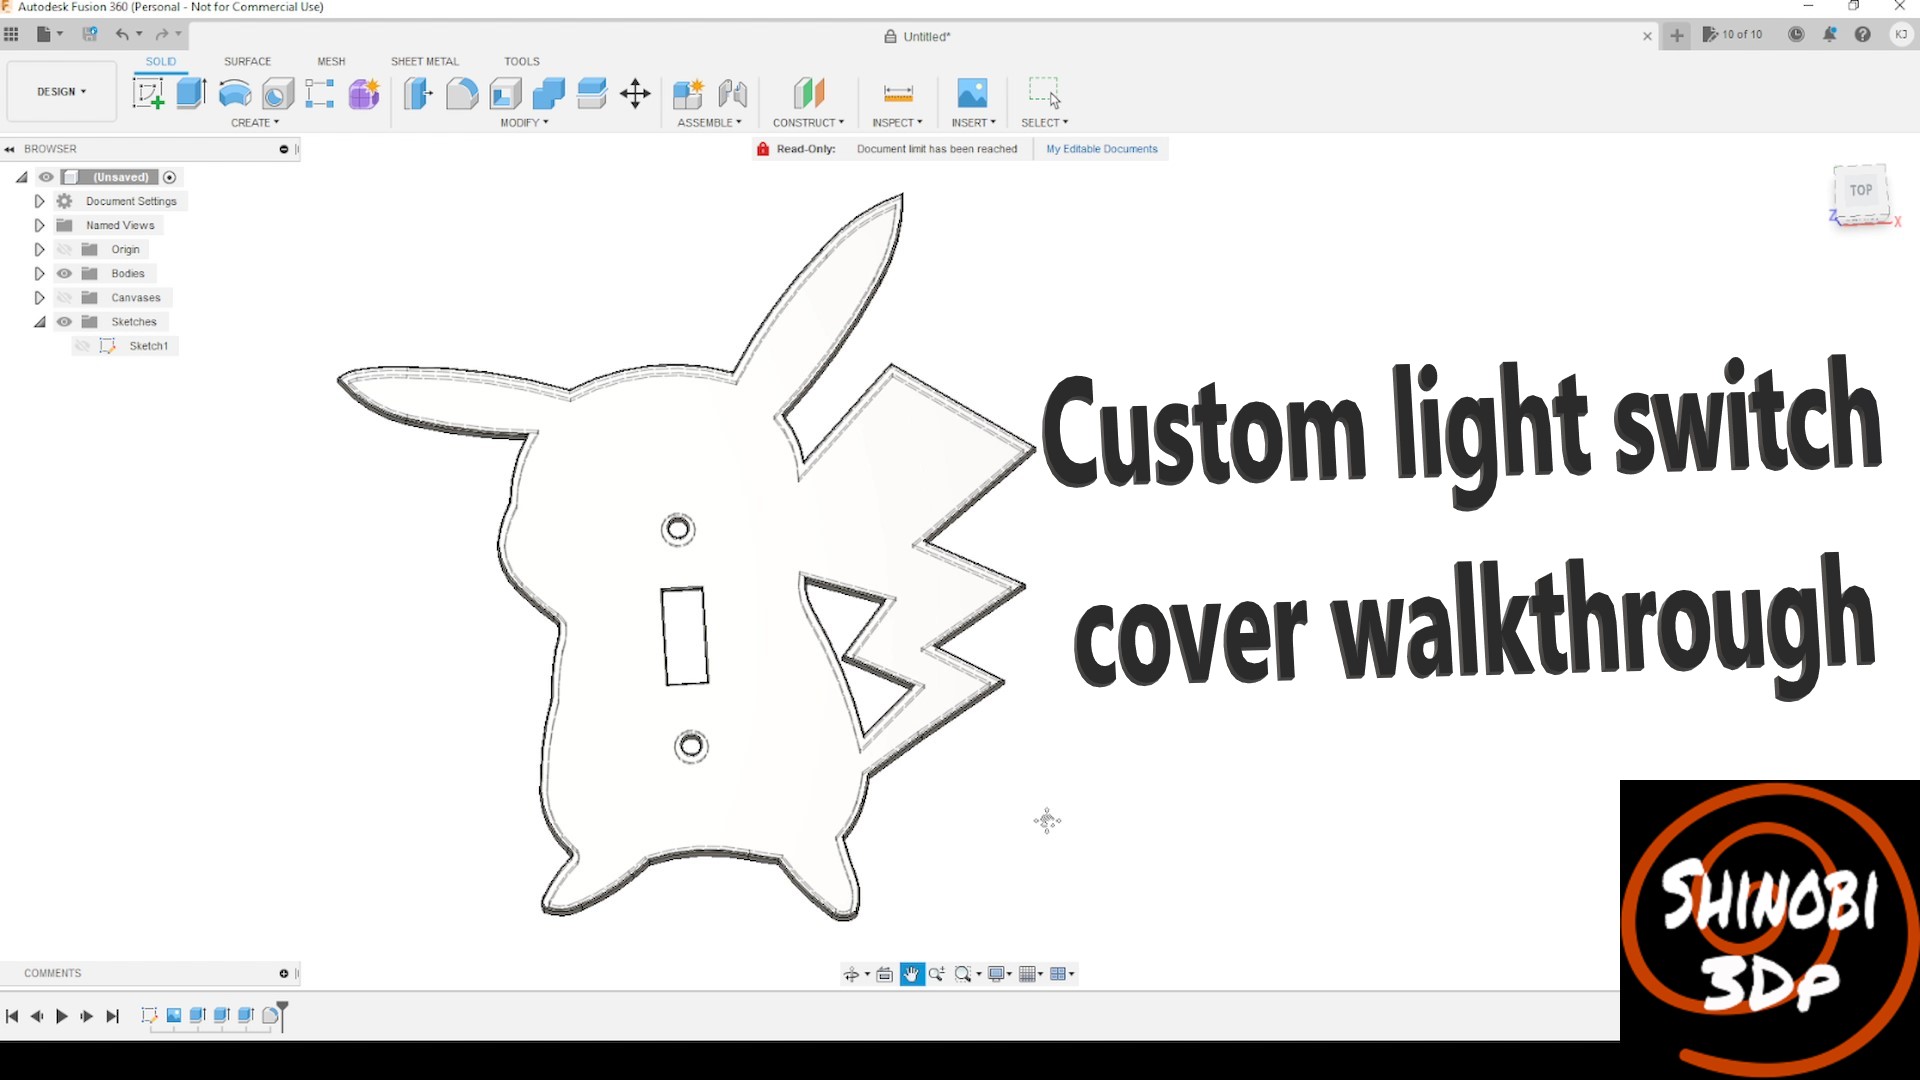Collapse the Sketches node

[39, 321]
